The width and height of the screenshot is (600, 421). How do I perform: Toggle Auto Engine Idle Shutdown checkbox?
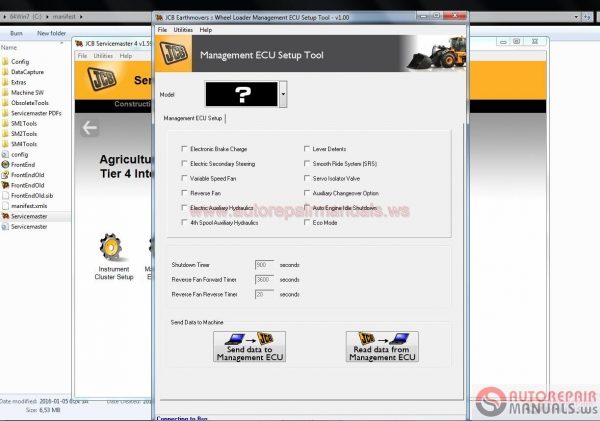(307, 207)
